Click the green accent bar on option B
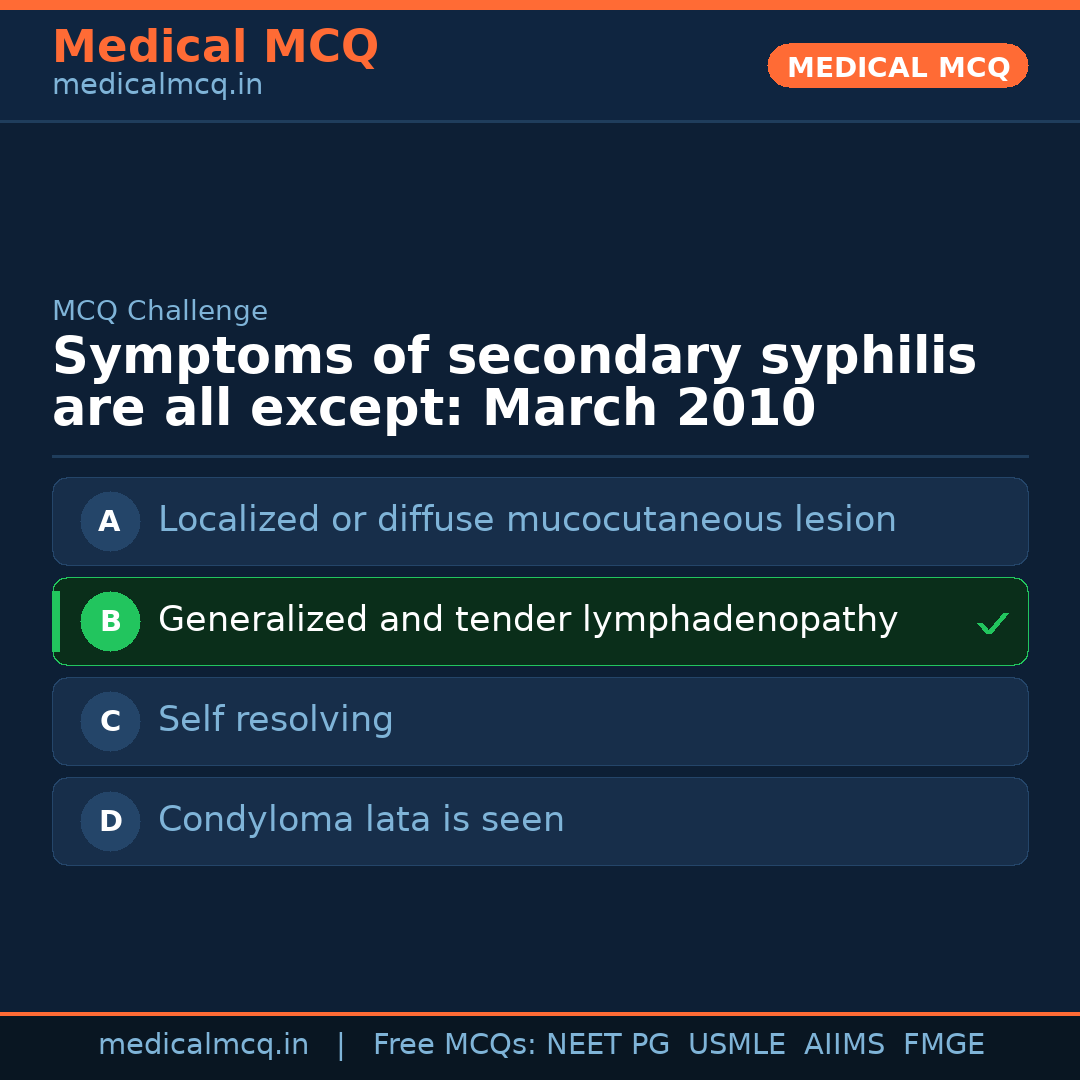 (x=56, y=621)
